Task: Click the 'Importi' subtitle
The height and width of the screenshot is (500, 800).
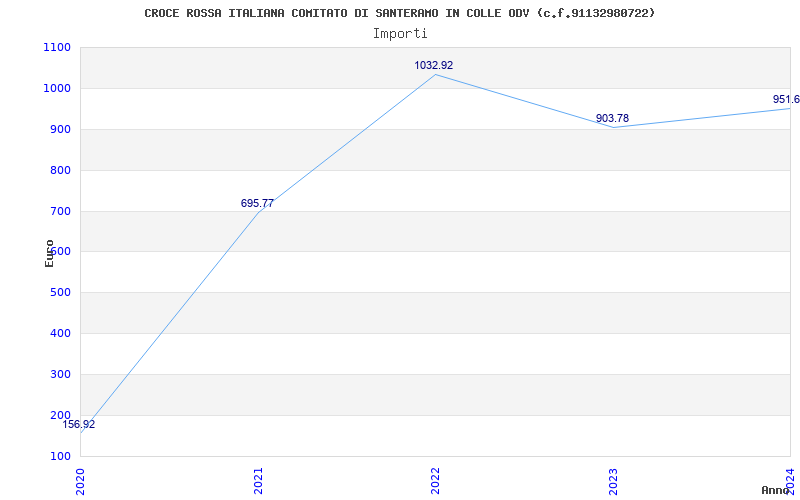Action: pos(400,34)
